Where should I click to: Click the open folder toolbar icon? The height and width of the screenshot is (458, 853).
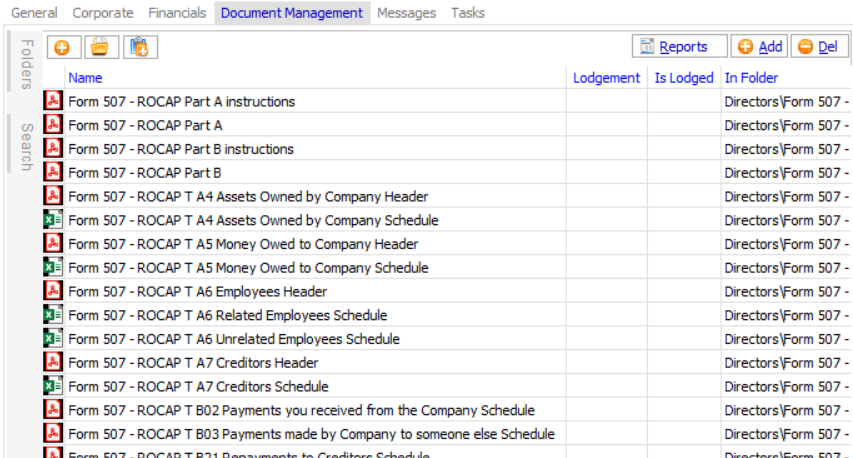[100, 47]
